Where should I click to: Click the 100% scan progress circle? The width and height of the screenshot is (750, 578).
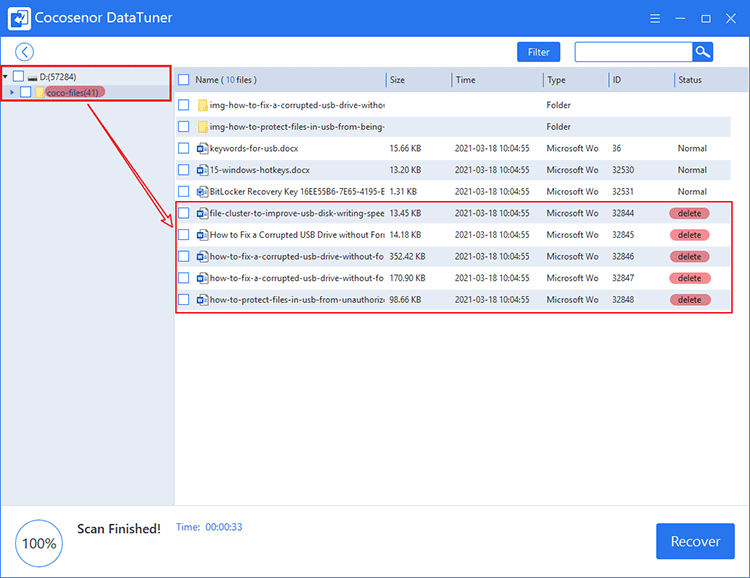[39, 543]
